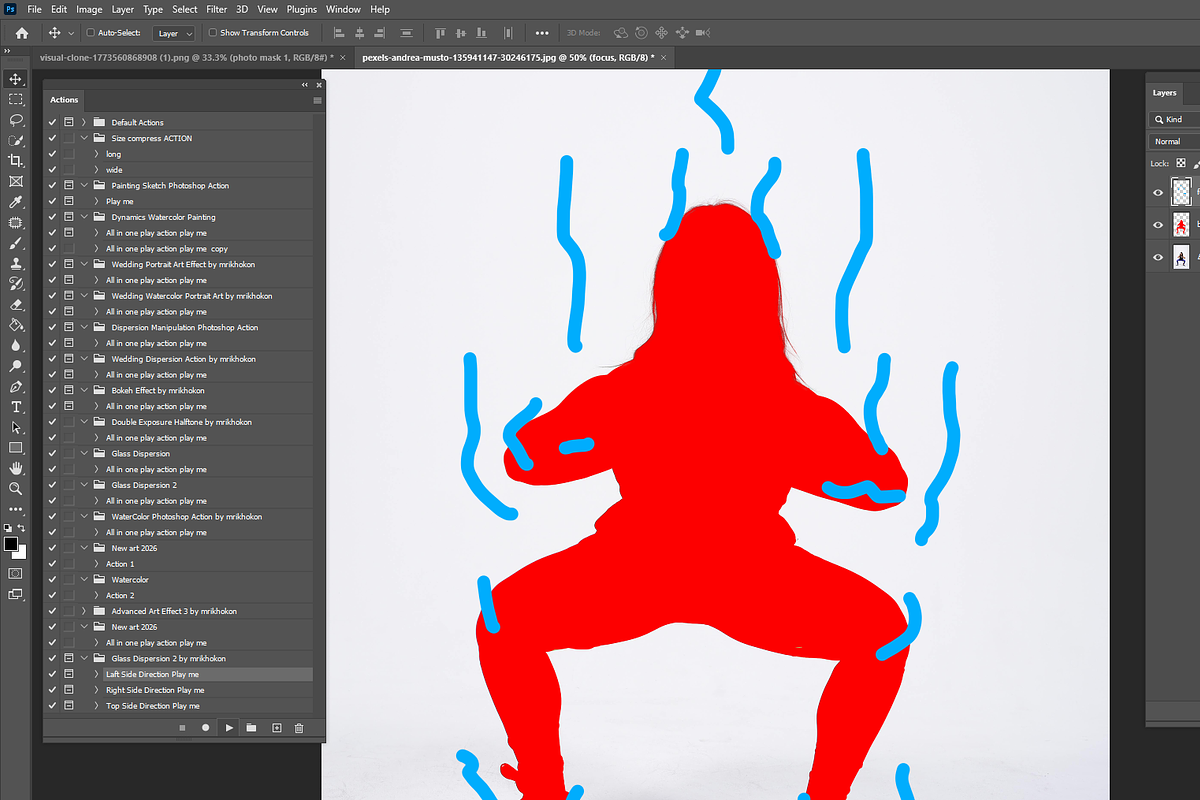Open the Auto-Select 'Layer' dropdown
The width and height of the screenshot is (1200, 800).
[174, 33]
